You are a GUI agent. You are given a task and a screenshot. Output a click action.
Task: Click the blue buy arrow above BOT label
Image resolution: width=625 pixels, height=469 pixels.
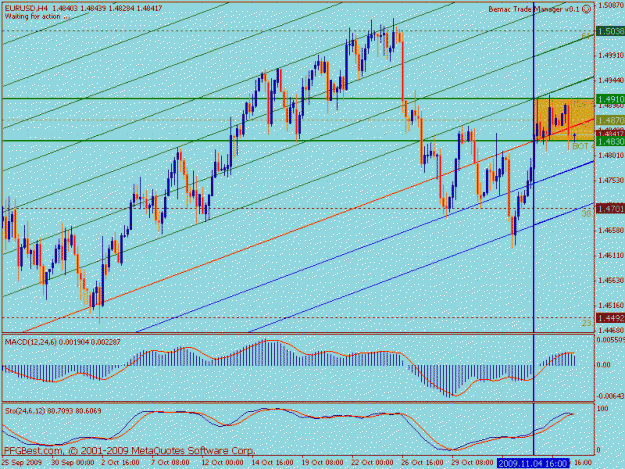point(574,137)
